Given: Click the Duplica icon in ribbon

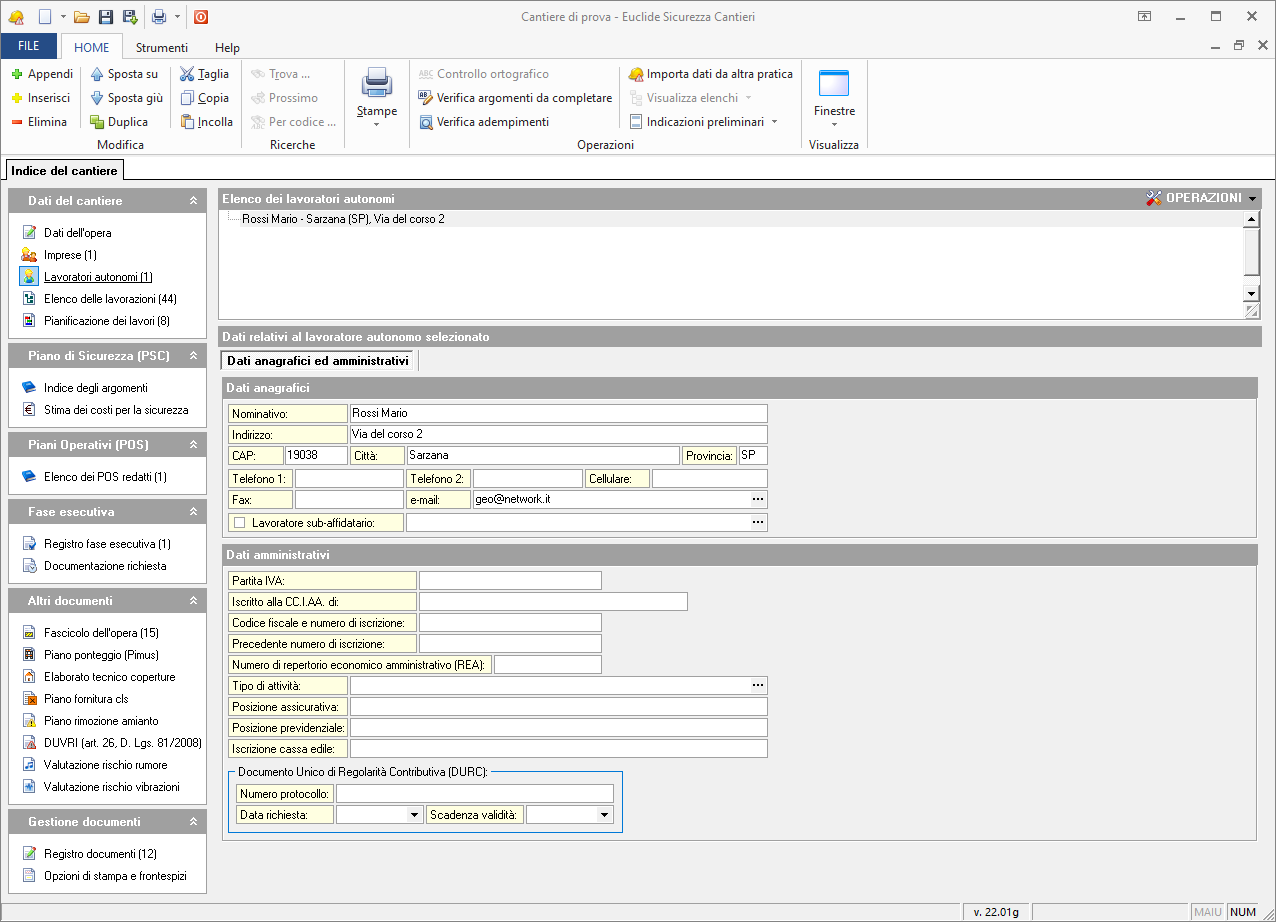Looking at the screenshot, I should 97,122.
